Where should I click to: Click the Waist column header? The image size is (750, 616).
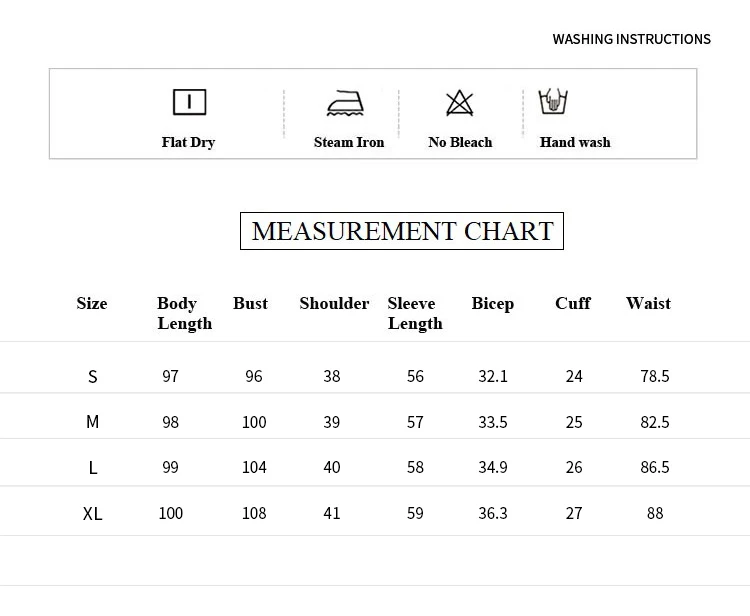(649, 303)
